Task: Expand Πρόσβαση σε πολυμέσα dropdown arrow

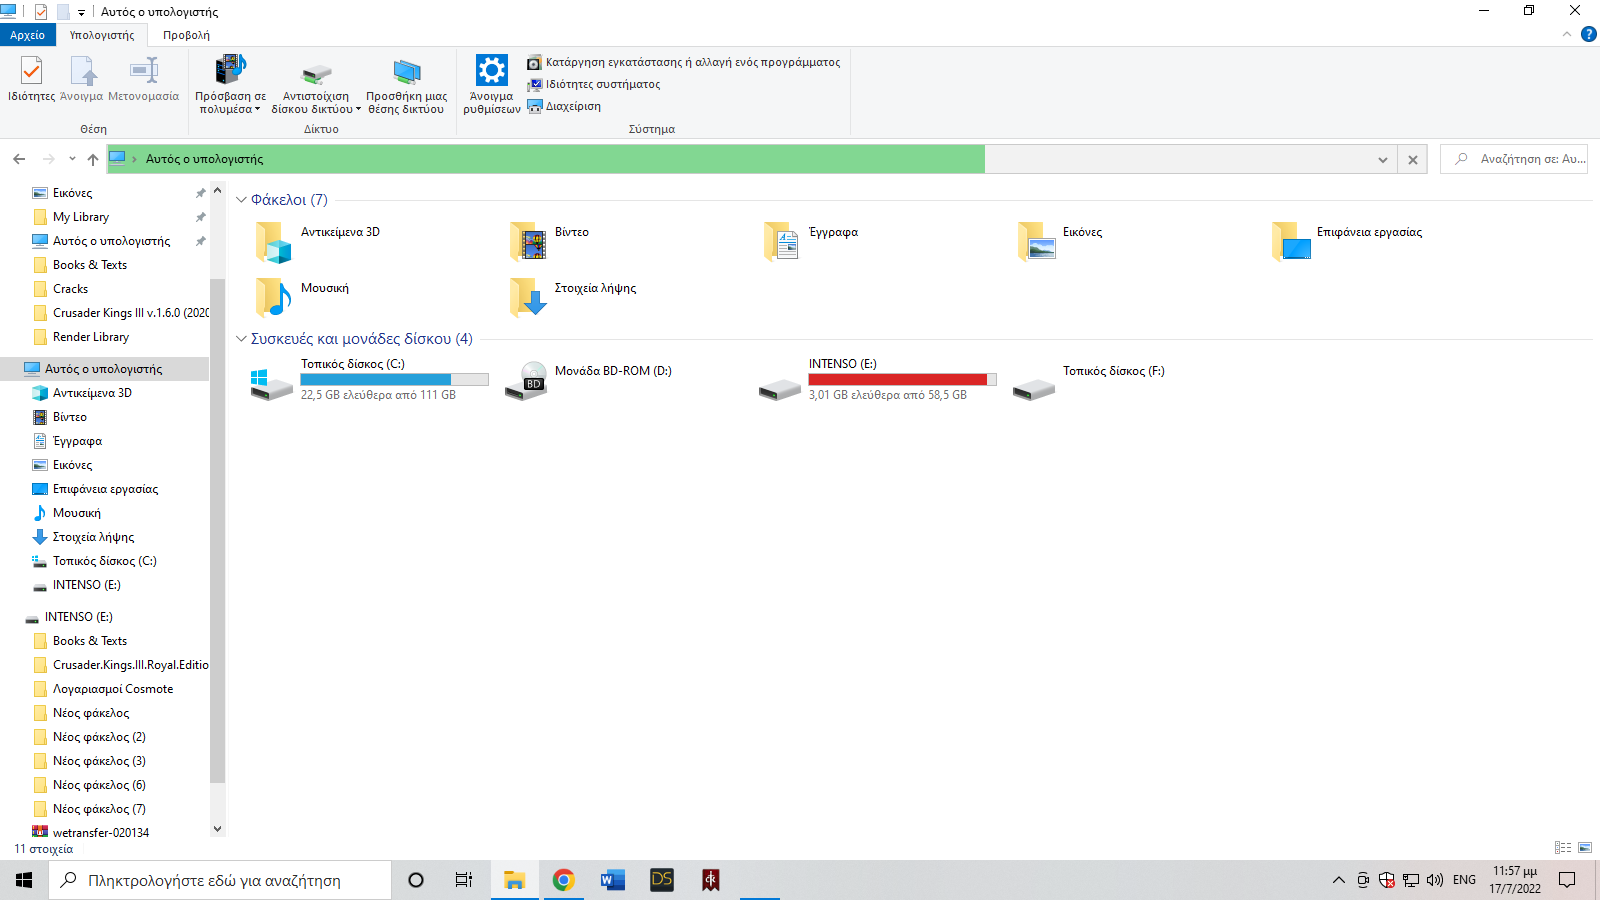Action: click(x=257, y=110)
